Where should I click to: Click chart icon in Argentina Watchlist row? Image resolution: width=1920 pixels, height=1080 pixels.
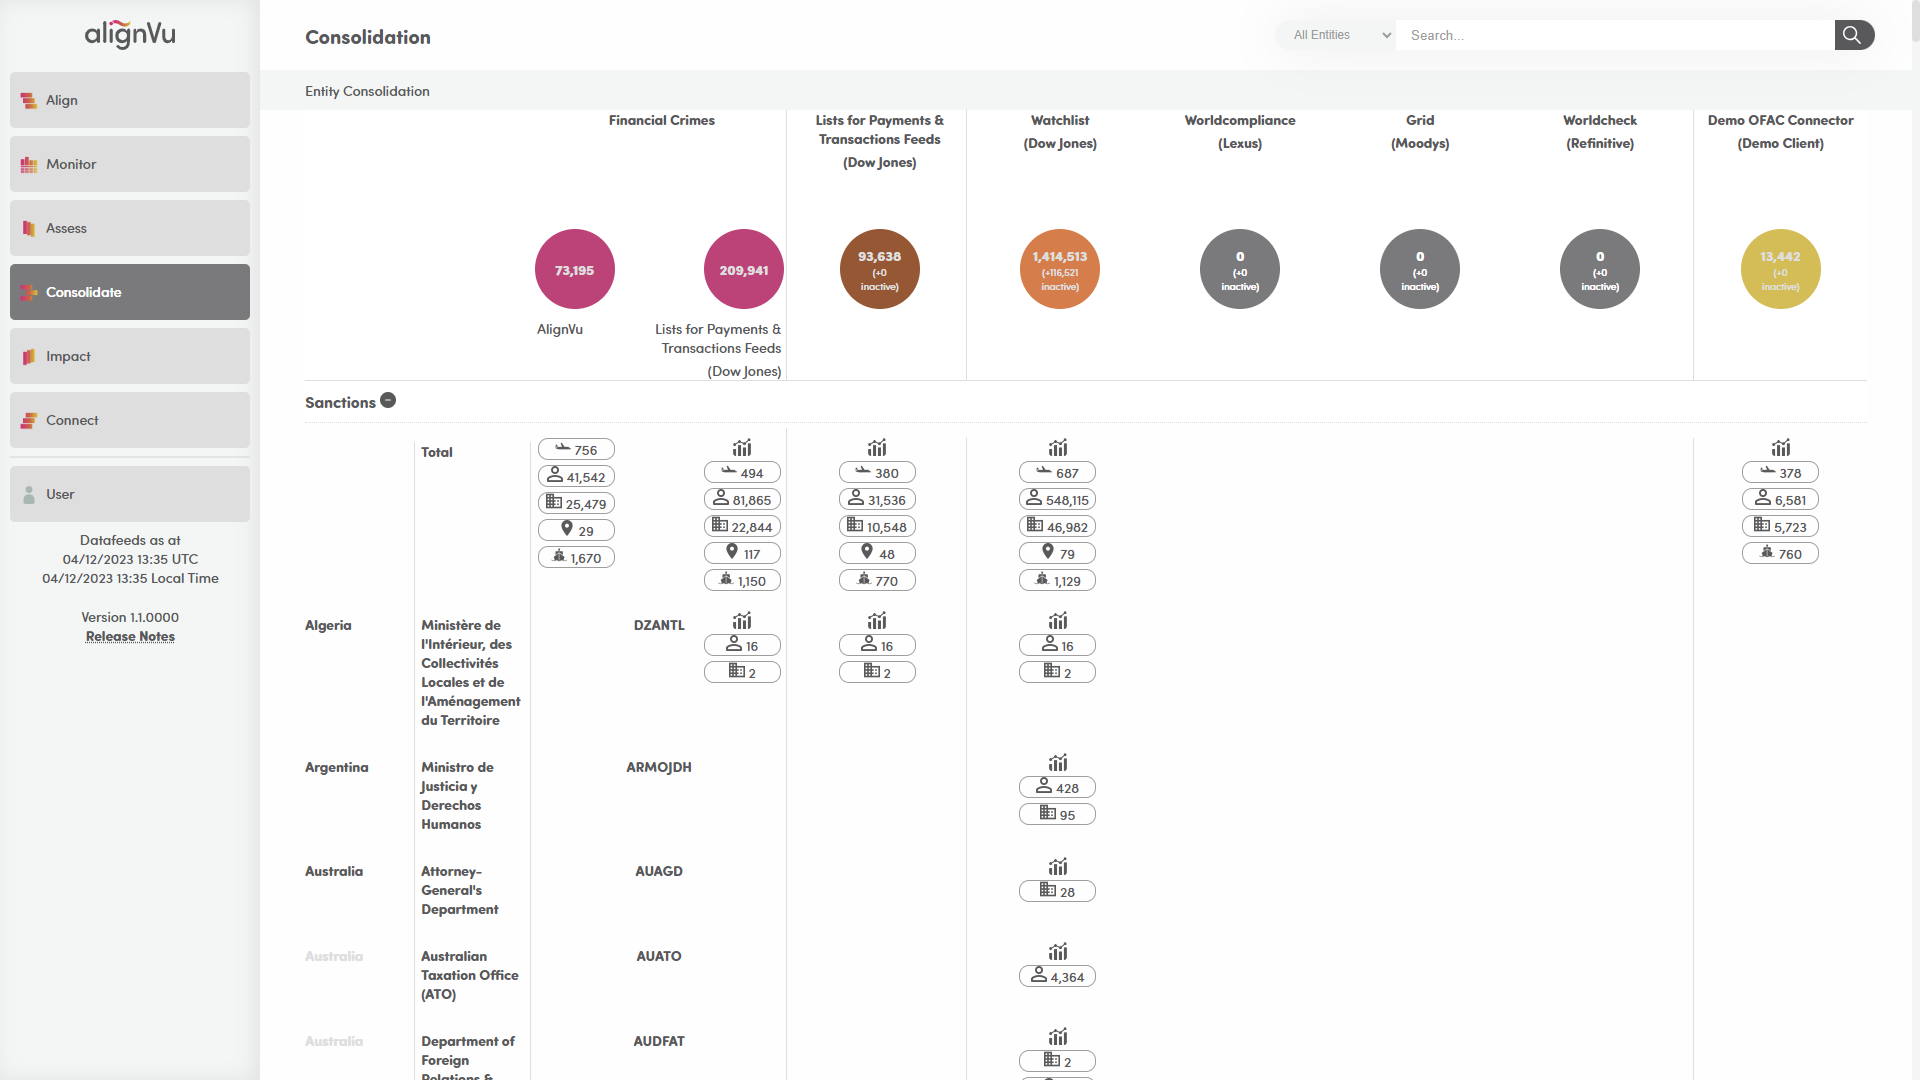click(x=1057, y=762)
